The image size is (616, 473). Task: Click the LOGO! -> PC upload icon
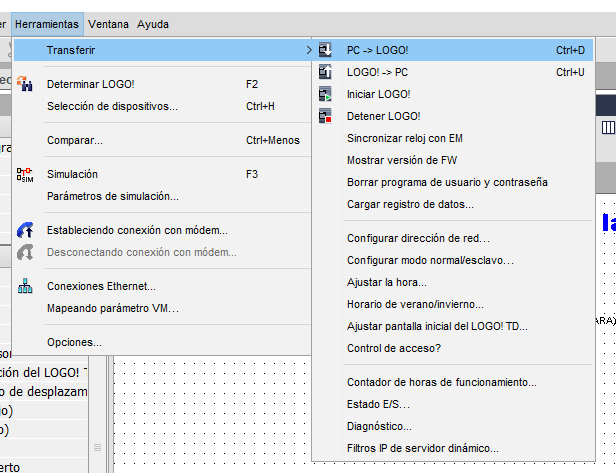325,72
